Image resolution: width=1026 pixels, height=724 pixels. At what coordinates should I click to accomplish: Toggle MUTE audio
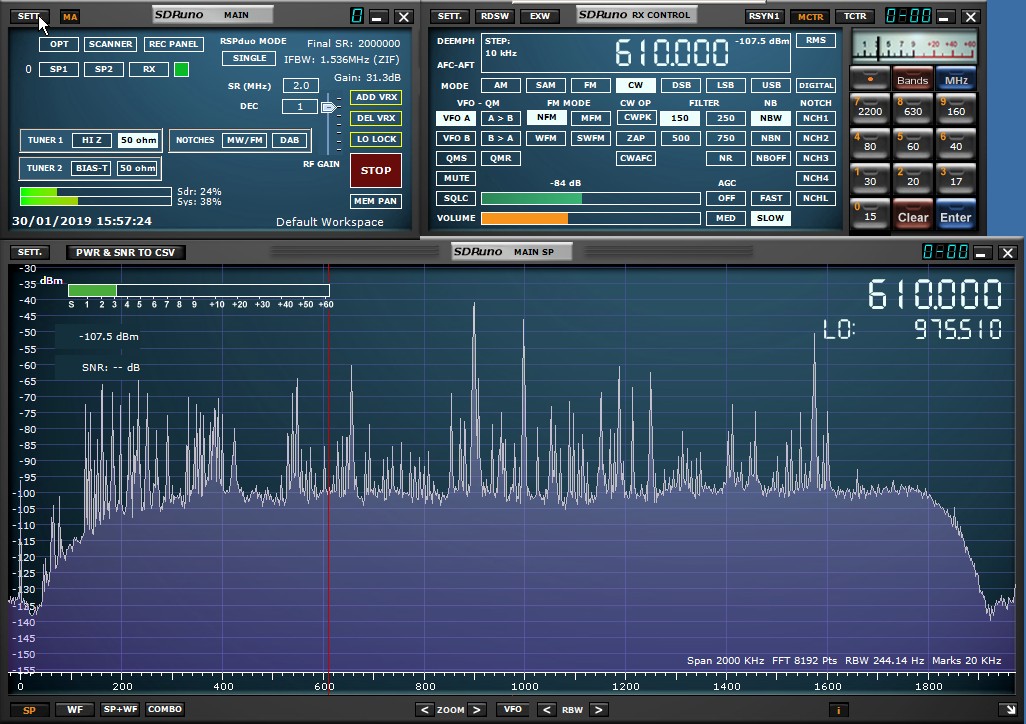click(456, 178)
